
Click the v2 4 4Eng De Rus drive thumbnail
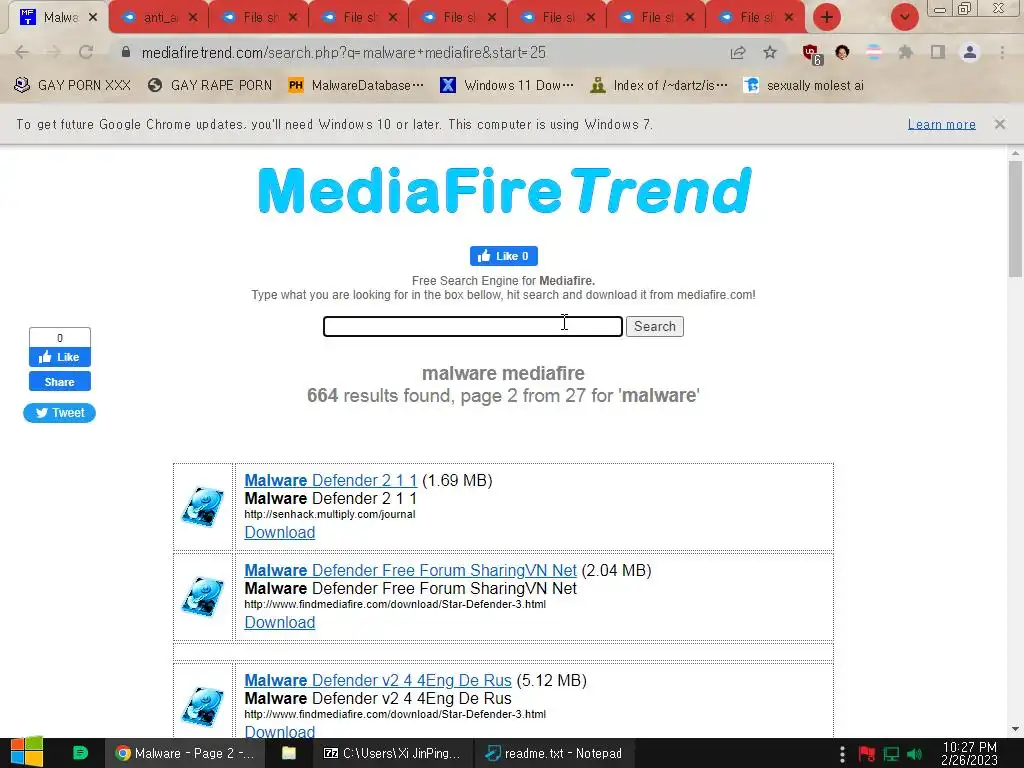[x=203, y=707]
